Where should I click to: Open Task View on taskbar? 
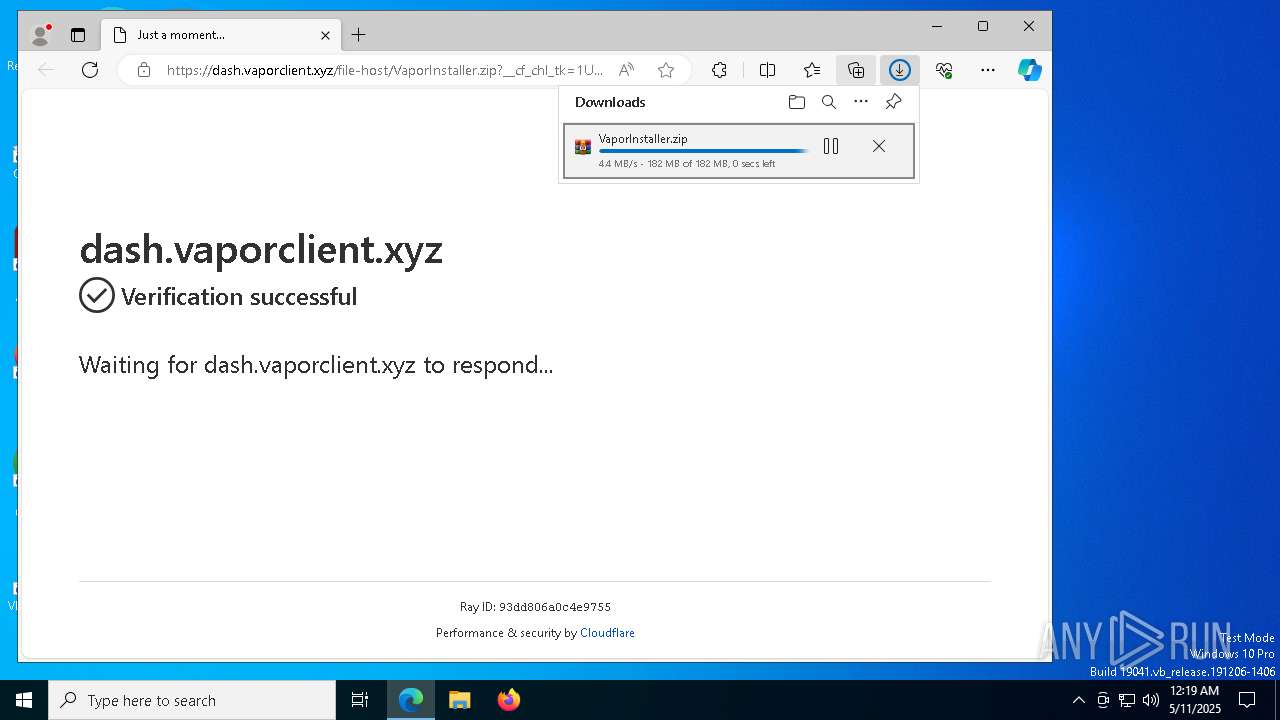click(x=360, y=700)
